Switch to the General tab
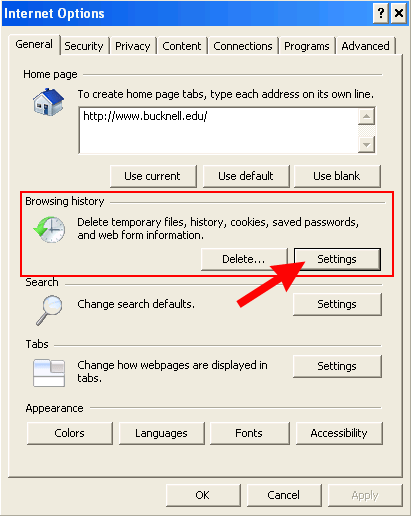 [34, 44]
